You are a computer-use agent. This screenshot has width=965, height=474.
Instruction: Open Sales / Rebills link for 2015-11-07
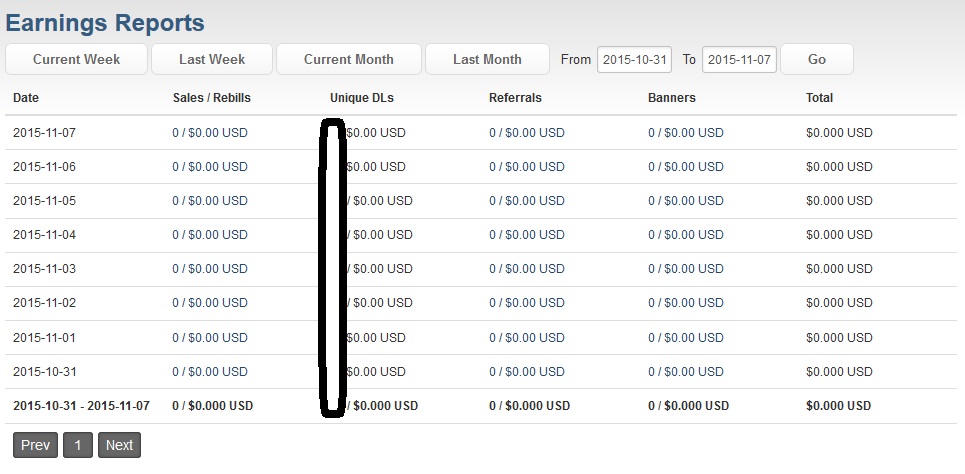point(209,132)
